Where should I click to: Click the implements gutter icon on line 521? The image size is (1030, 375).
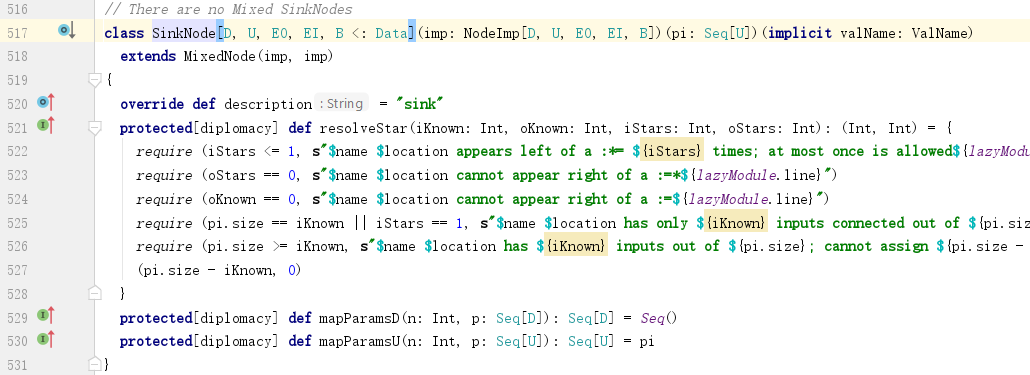[46, 125]
